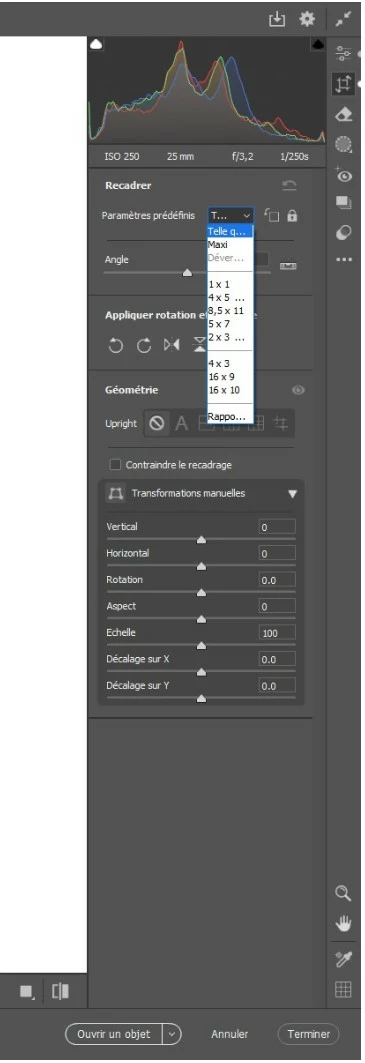Toggle the aspect ratio lock icon
This screenshot has height=1063, width=365.
(x=292, y=216)
